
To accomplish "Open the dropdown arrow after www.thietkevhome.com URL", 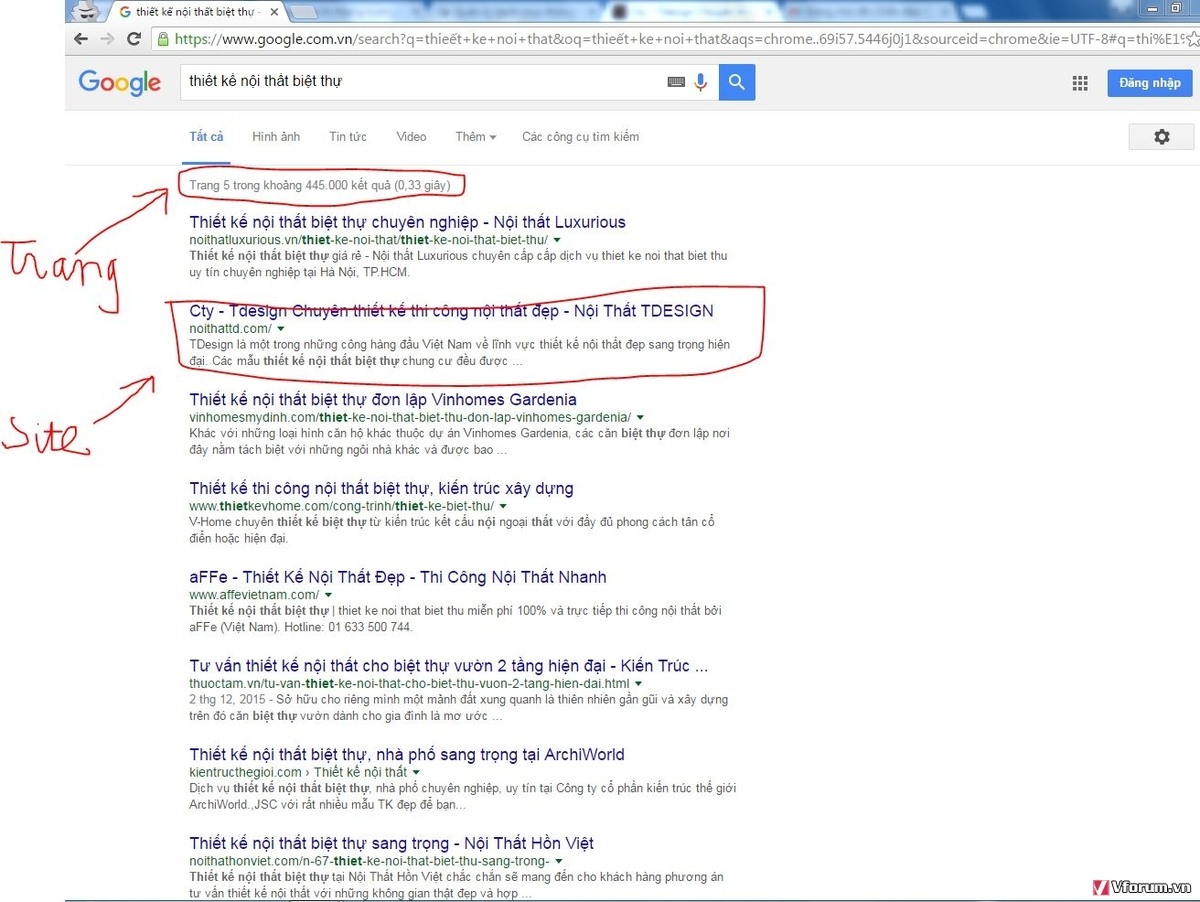I will pos(503,507).
